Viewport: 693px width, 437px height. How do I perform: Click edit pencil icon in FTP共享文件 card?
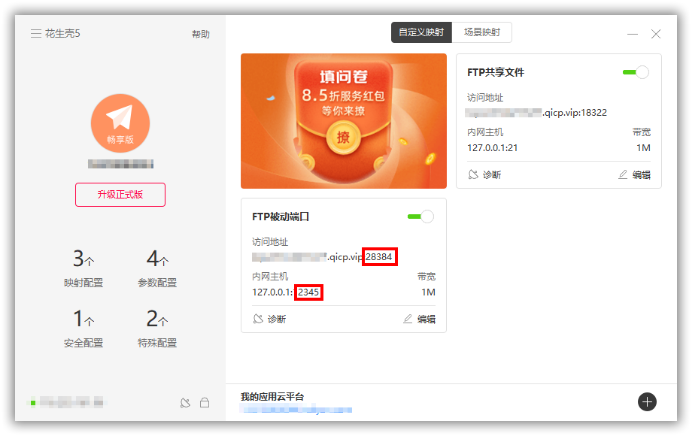point(623,174)
